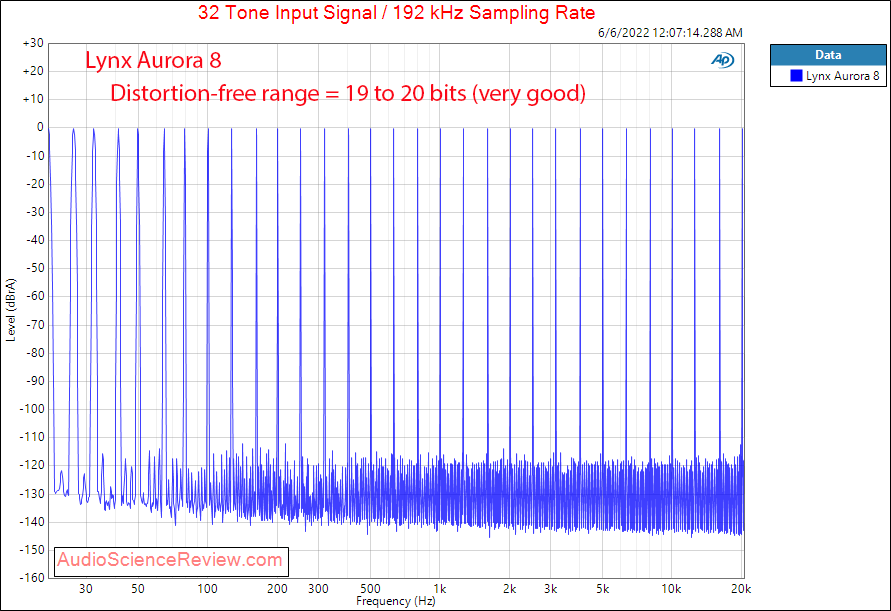891x611 pixels.
Task: Click the Data legend header
Action: tap(828, 55)
